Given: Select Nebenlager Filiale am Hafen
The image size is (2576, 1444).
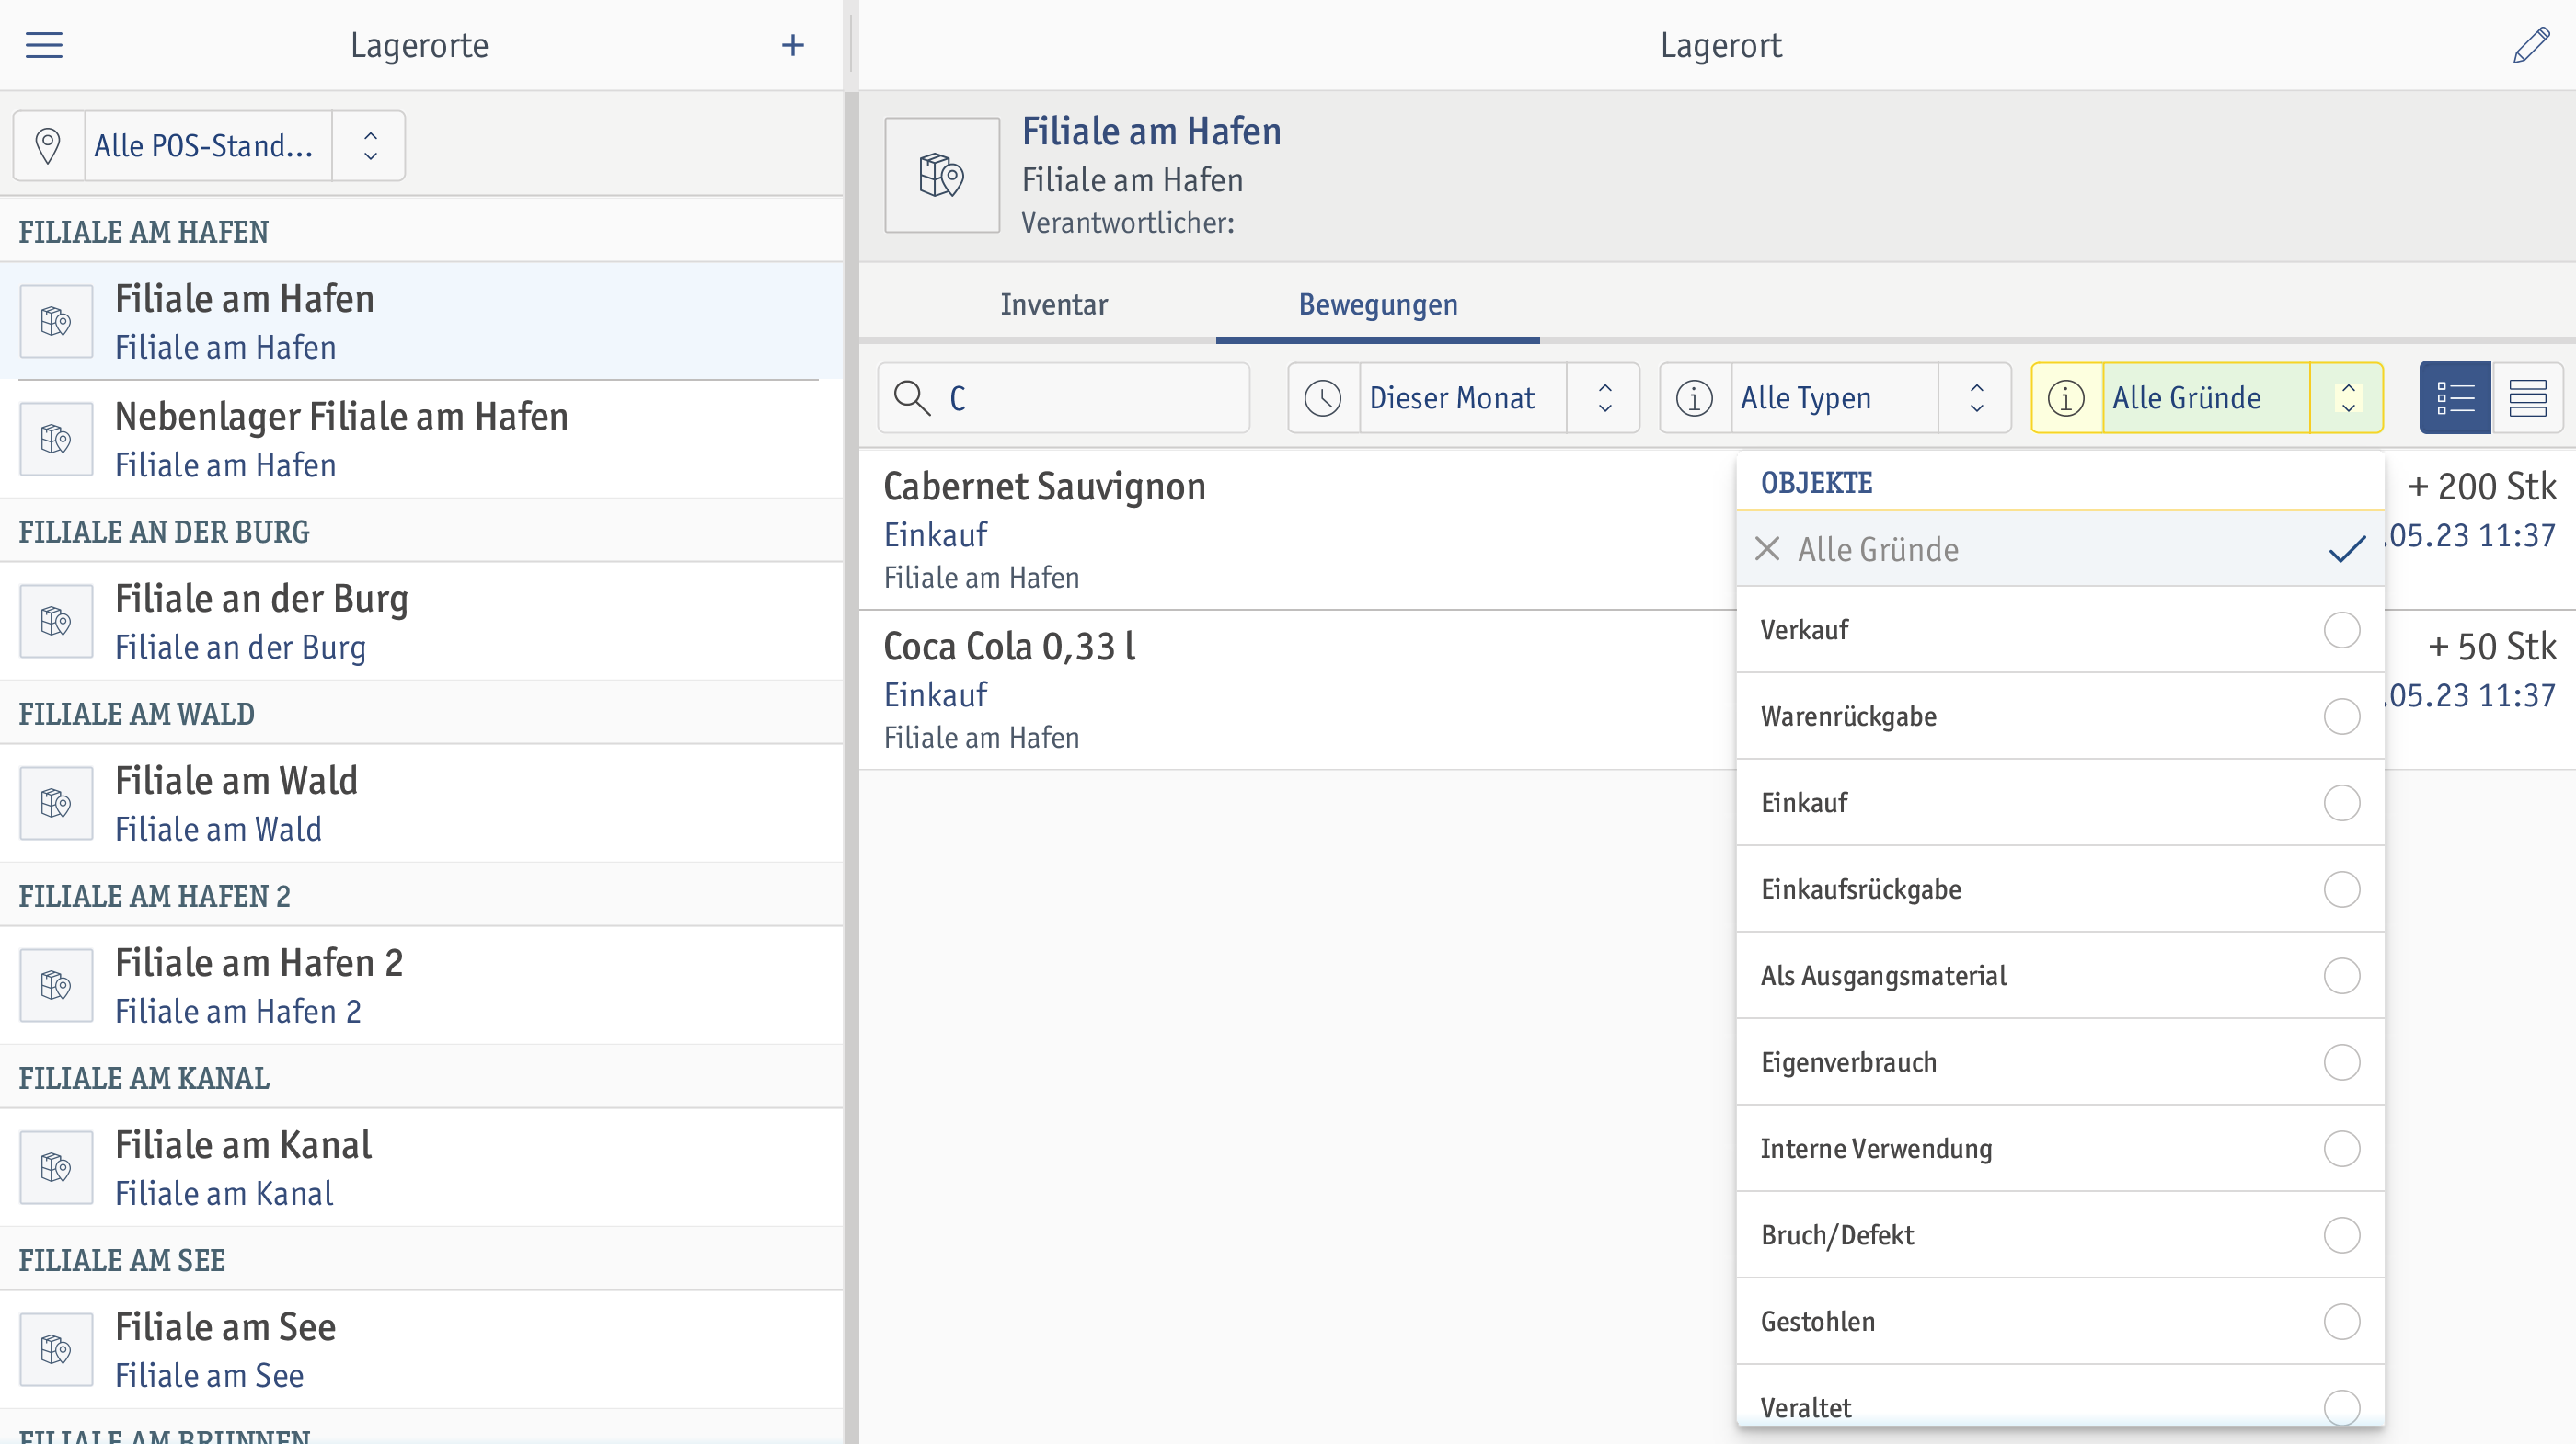Looking at the screenshot, I should coord(421,439).
